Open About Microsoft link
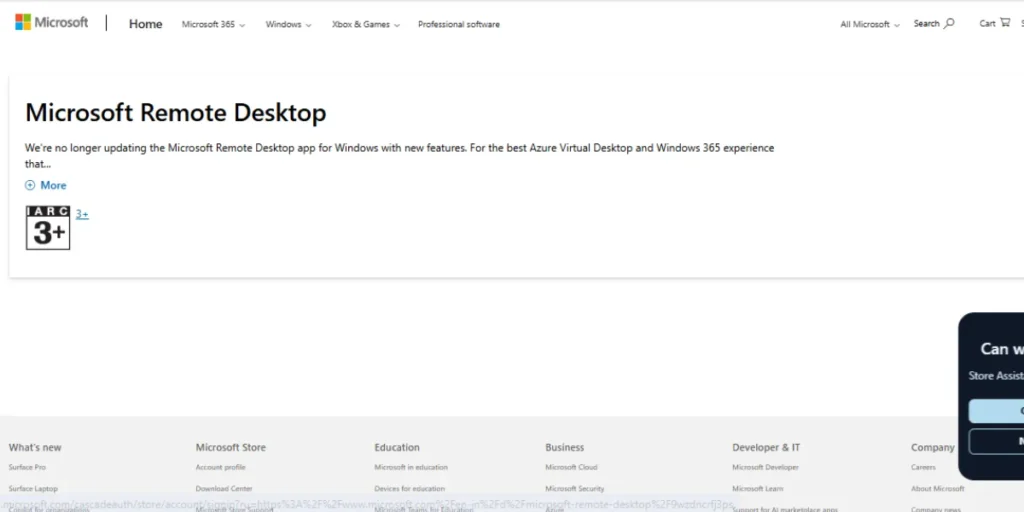 [938, 488]
